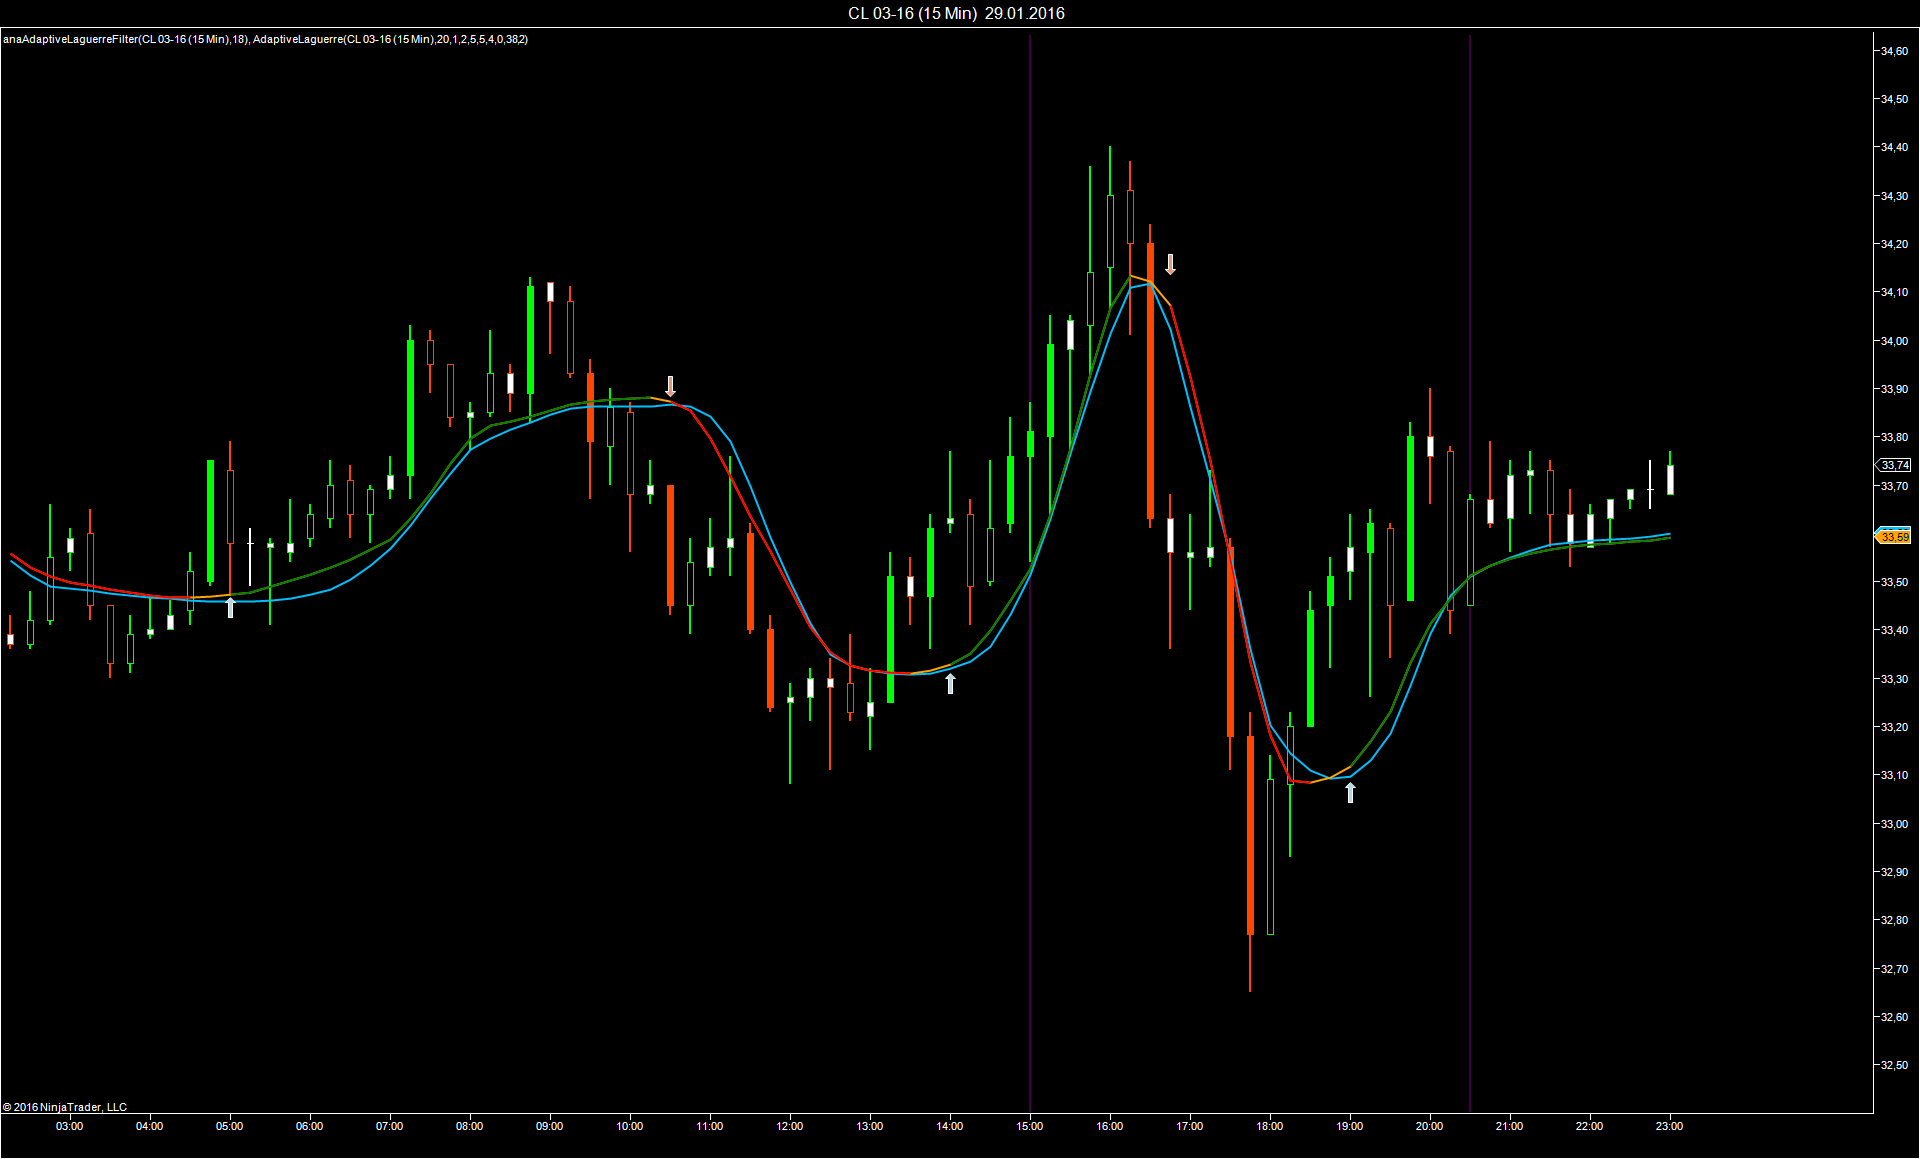Click the 34,00 price axis label
Screen dimensions: 1920x1159
click(1894, 341)
